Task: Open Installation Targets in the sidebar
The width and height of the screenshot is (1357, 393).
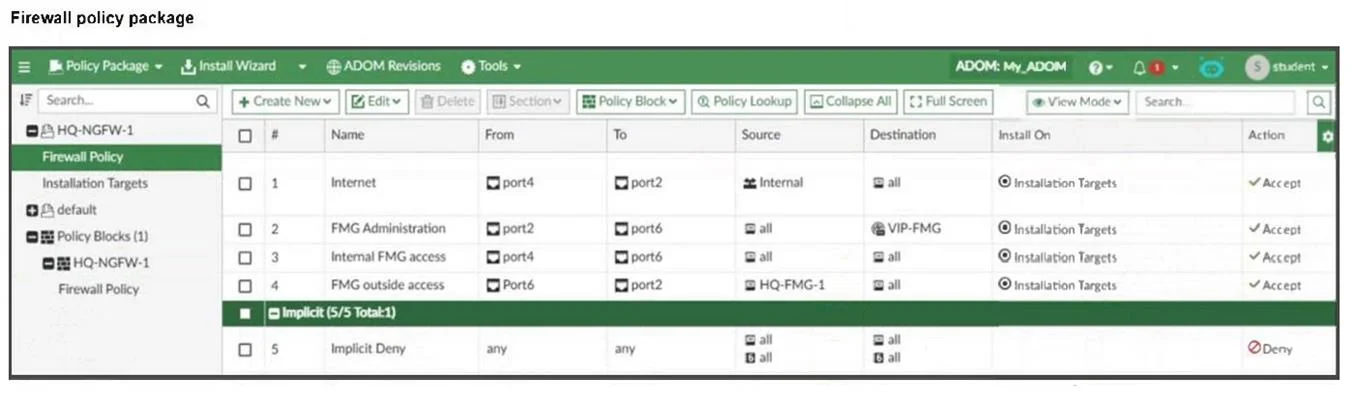Action: coord(95,183)
